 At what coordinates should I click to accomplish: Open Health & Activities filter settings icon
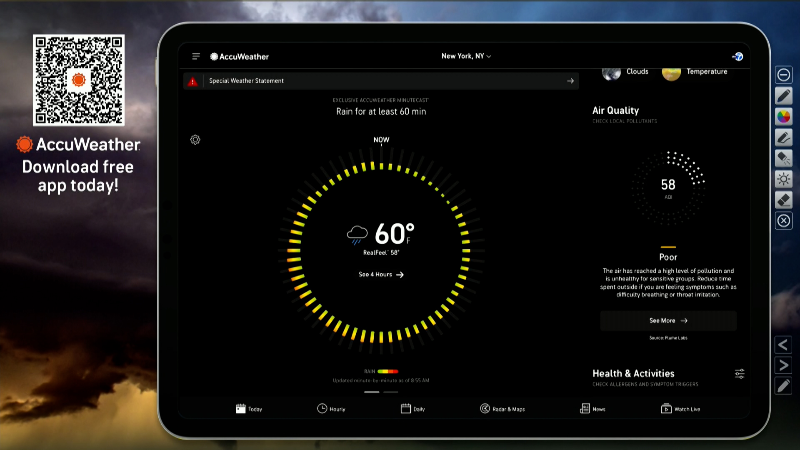[739, 374]
